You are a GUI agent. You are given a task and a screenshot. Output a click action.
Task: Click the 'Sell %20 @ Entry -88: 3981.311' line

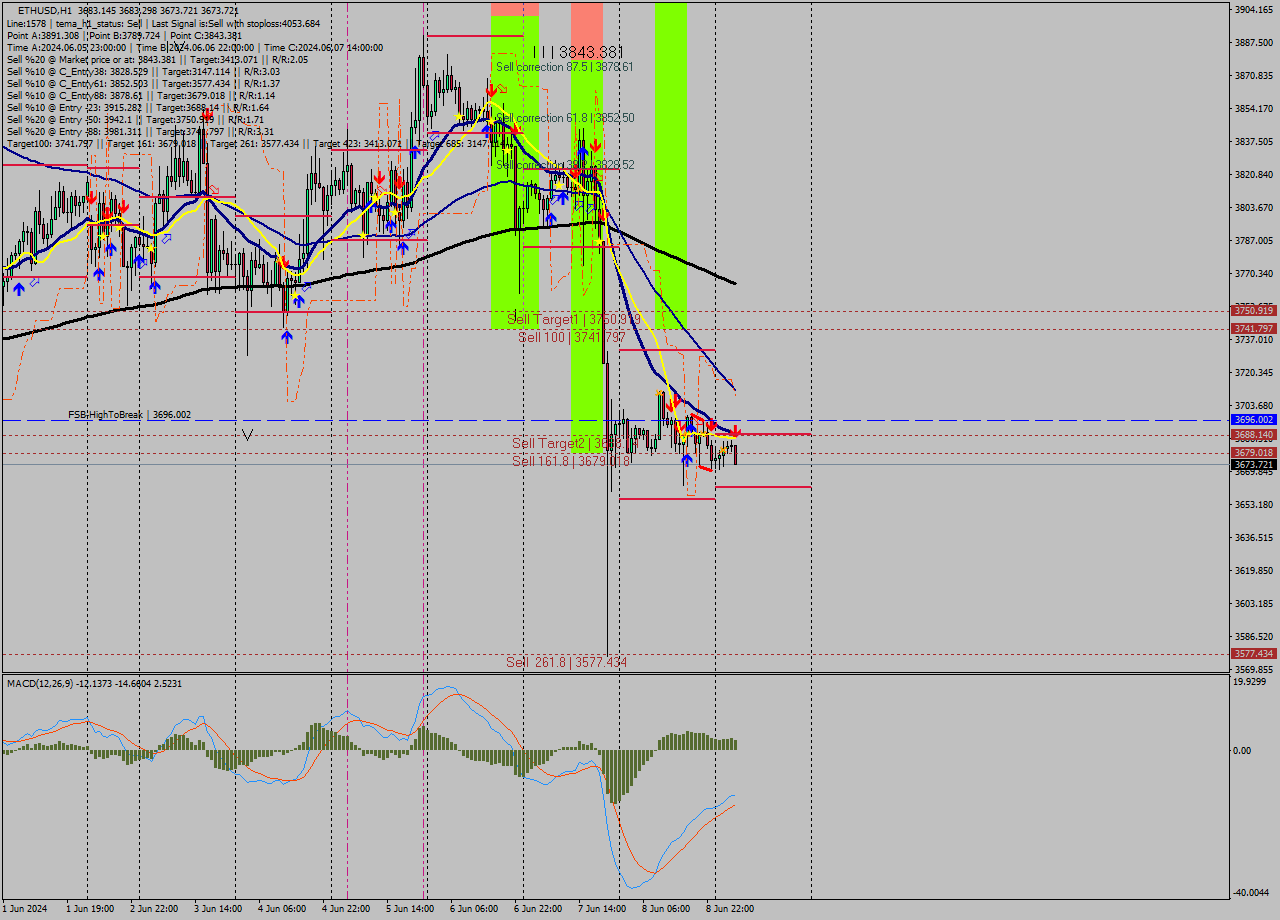pyautogui.click(x=140, y=131)
